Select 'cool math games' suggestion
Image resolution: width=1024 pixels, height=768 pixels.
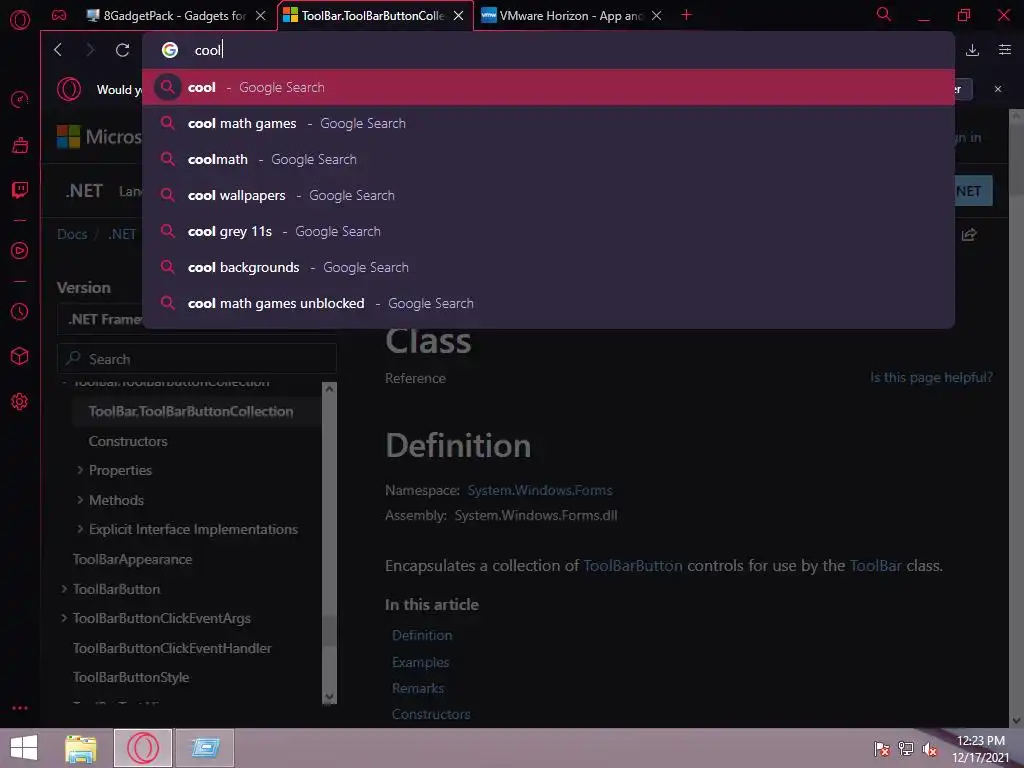pos(549,123)
